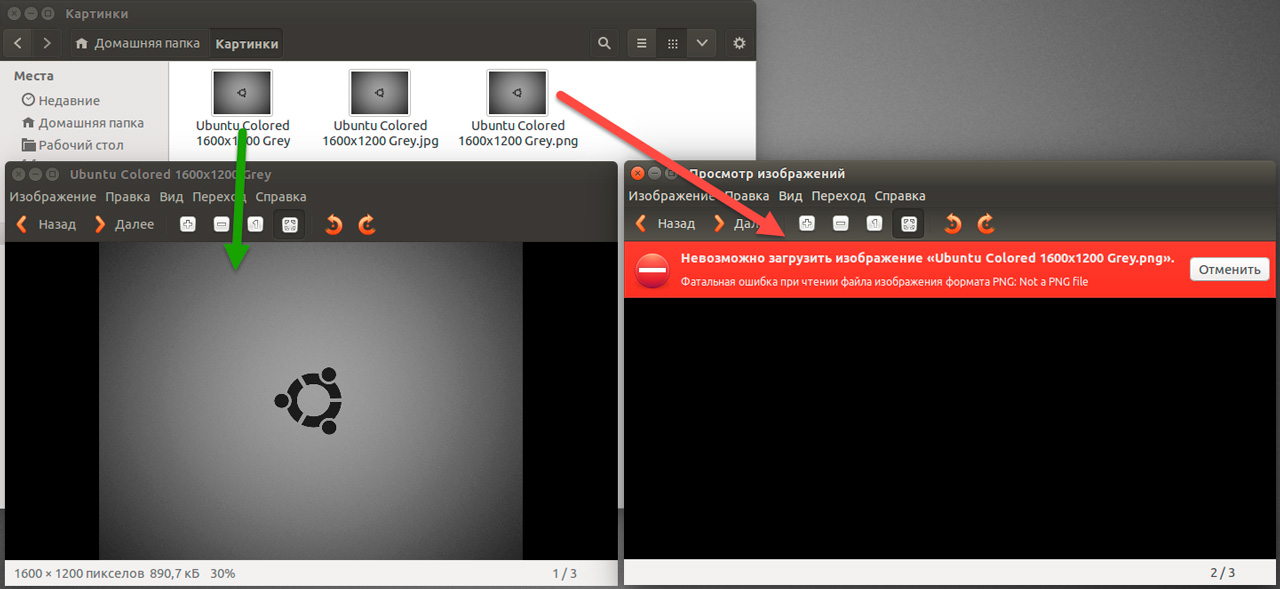Open search in the file manager
The width and height of the screenshot is (1280, 589).
(604, 44)
